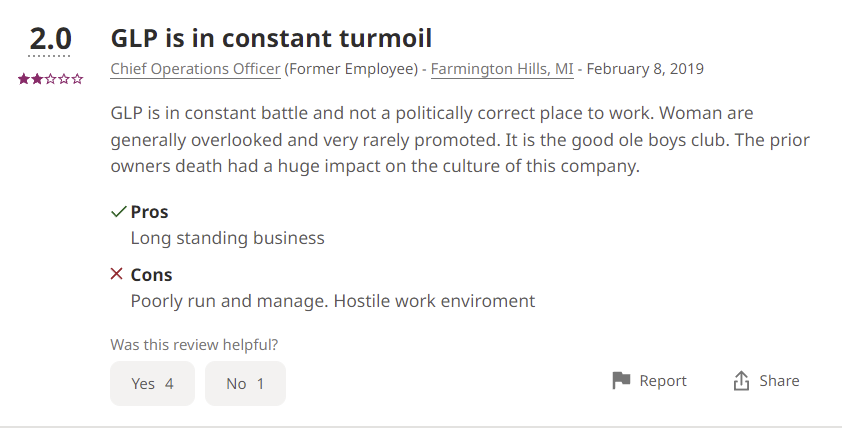This screenshot has height=438, width=842.
Task: Click the 2.0 overall rating number
Action: pyautogui.click(x=50, y=40)
